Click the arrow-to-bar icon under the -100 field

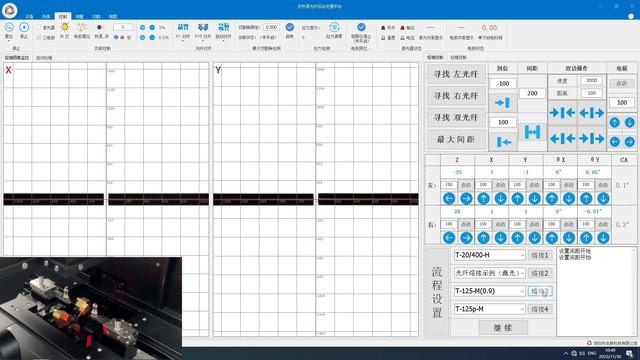502,102
